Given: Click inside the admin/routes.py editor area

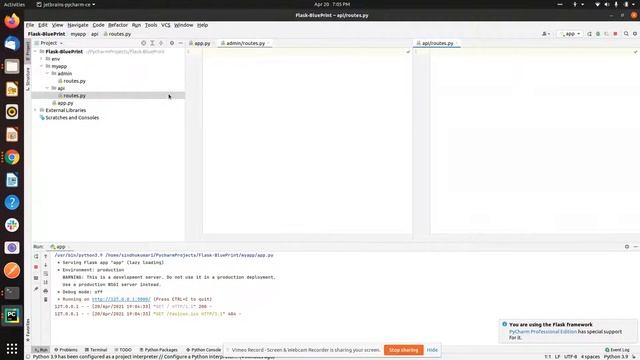Looking at the screenshot, I should click(307, 141).
